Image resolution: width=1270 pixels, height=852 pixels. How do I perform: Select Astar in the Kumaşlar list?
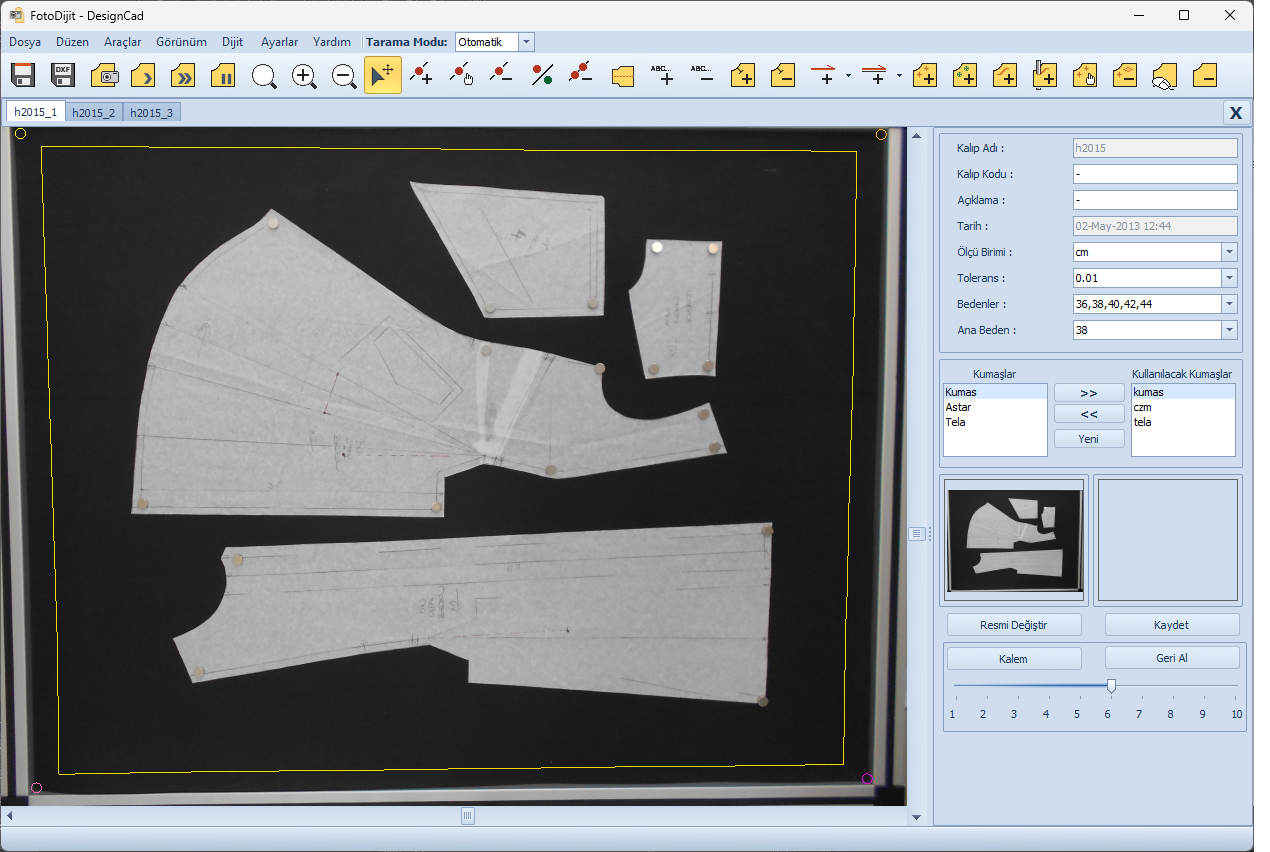pos(958,407)
